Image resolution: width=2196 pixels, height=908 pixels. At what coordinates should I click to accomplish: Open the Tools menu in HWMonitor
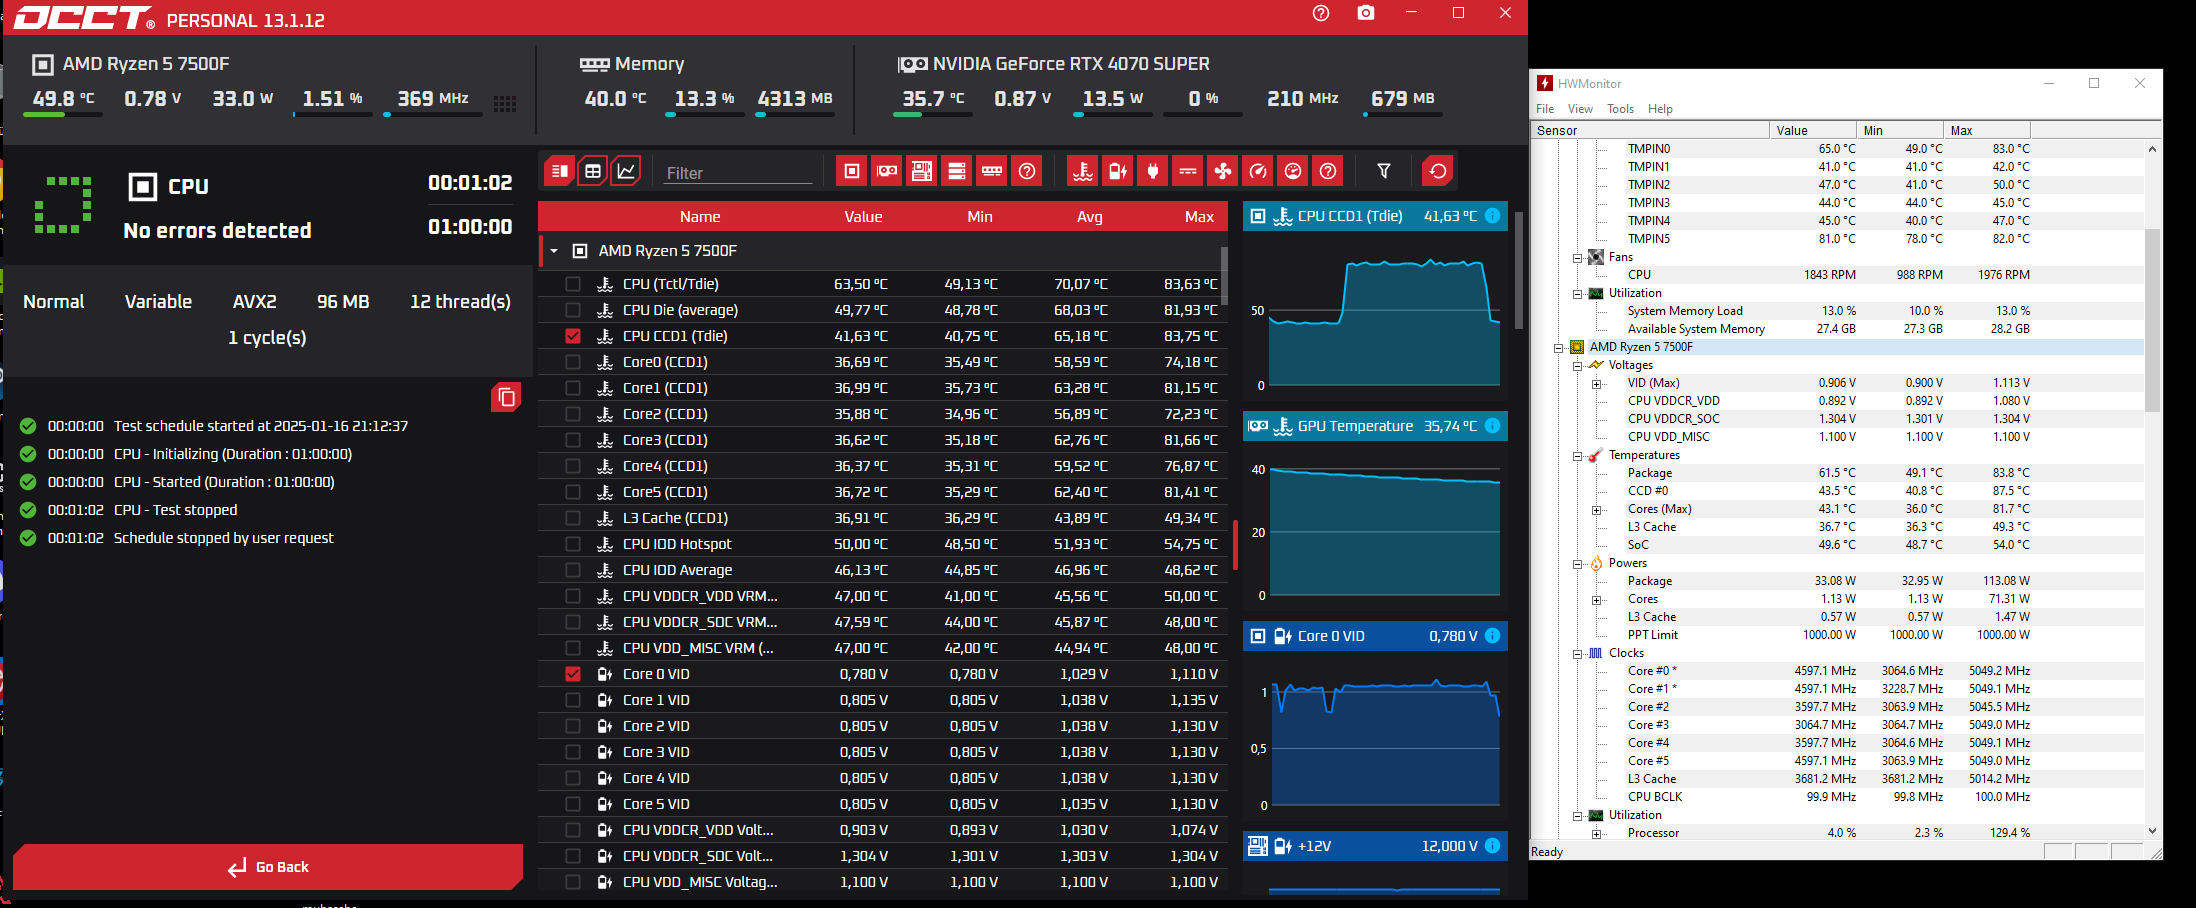point(1620,109)
